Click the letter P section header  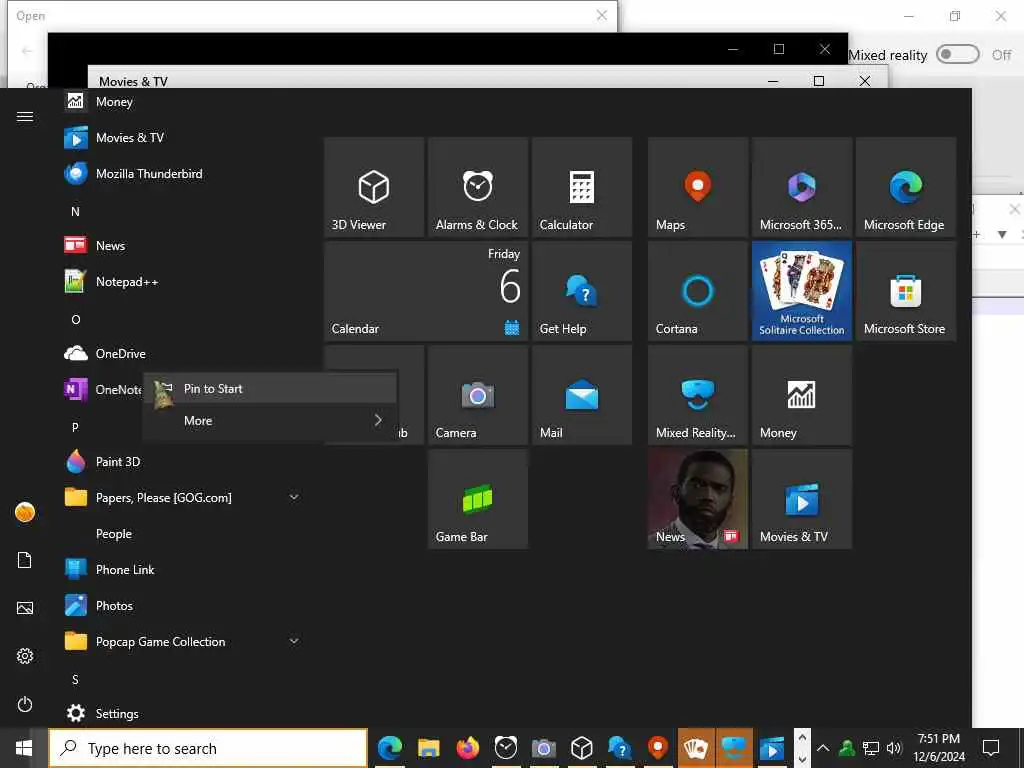75,427
